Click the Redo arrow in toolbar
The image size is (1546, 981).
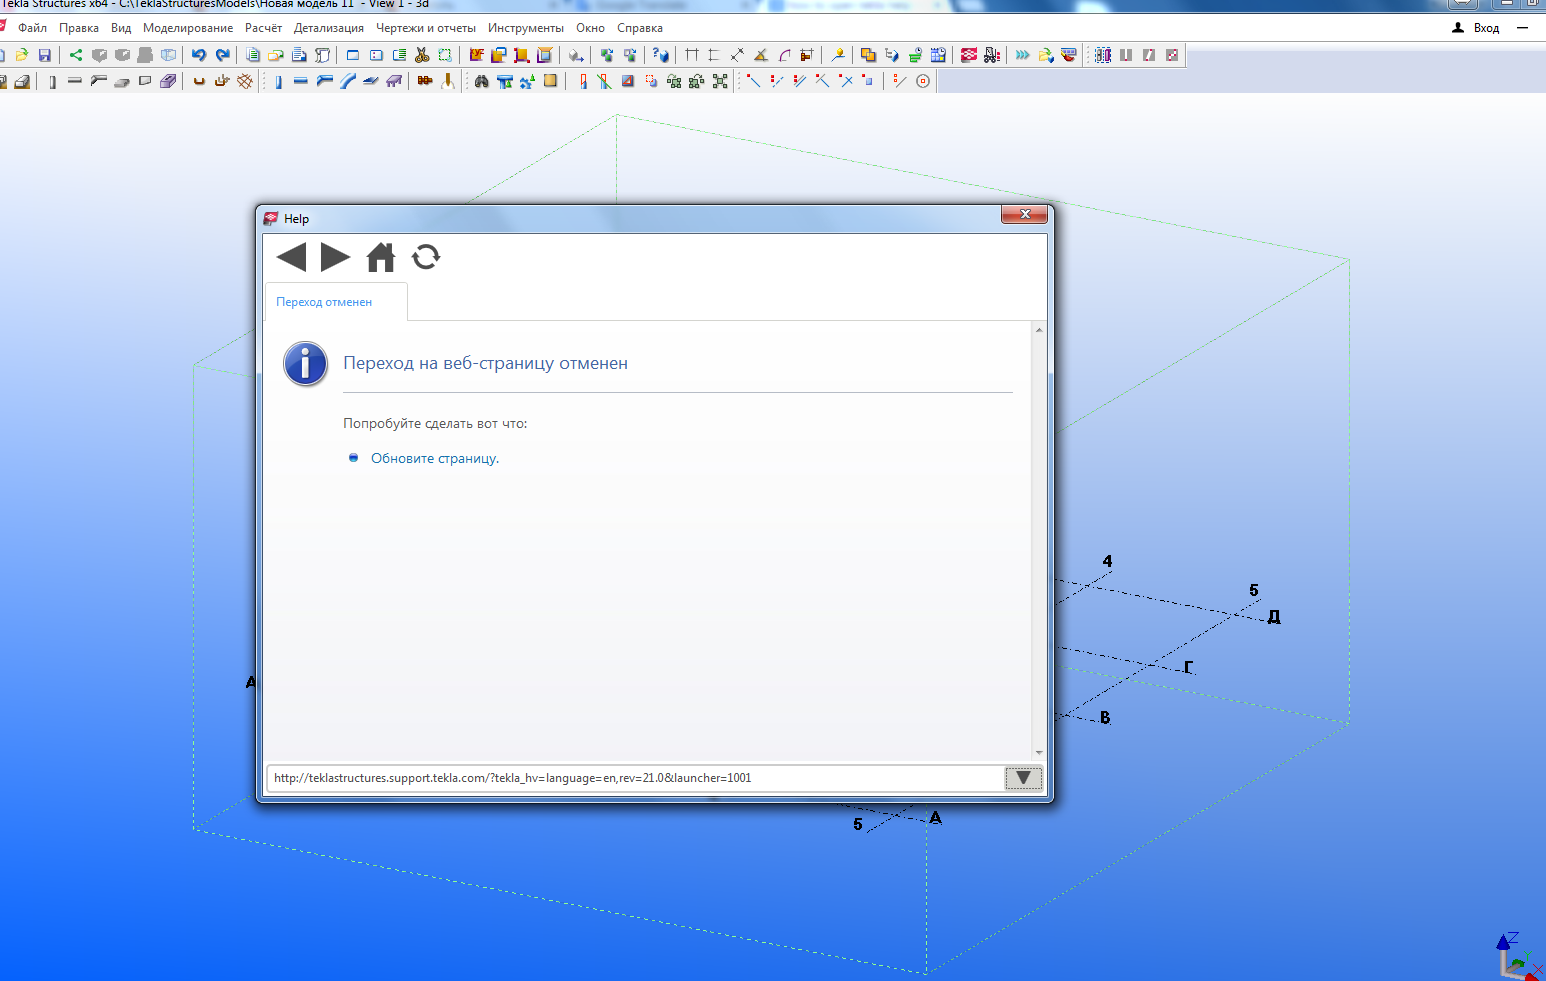pos(222,55)
